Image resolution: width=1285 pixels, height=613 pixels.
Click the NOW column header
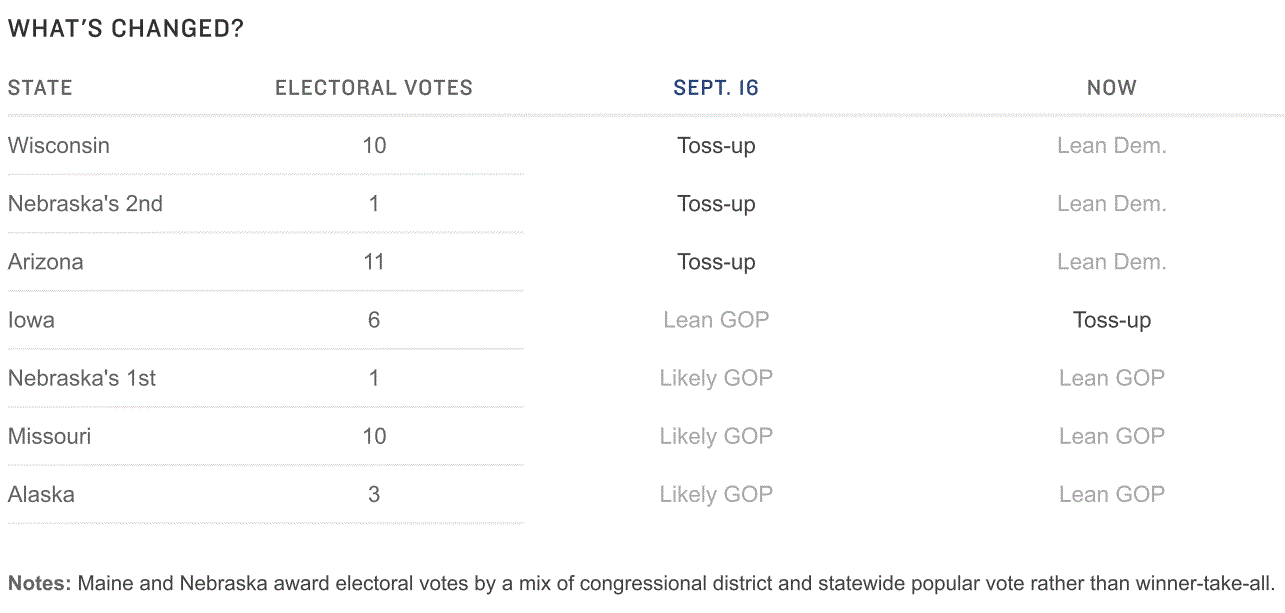[x=1112, y=88]
